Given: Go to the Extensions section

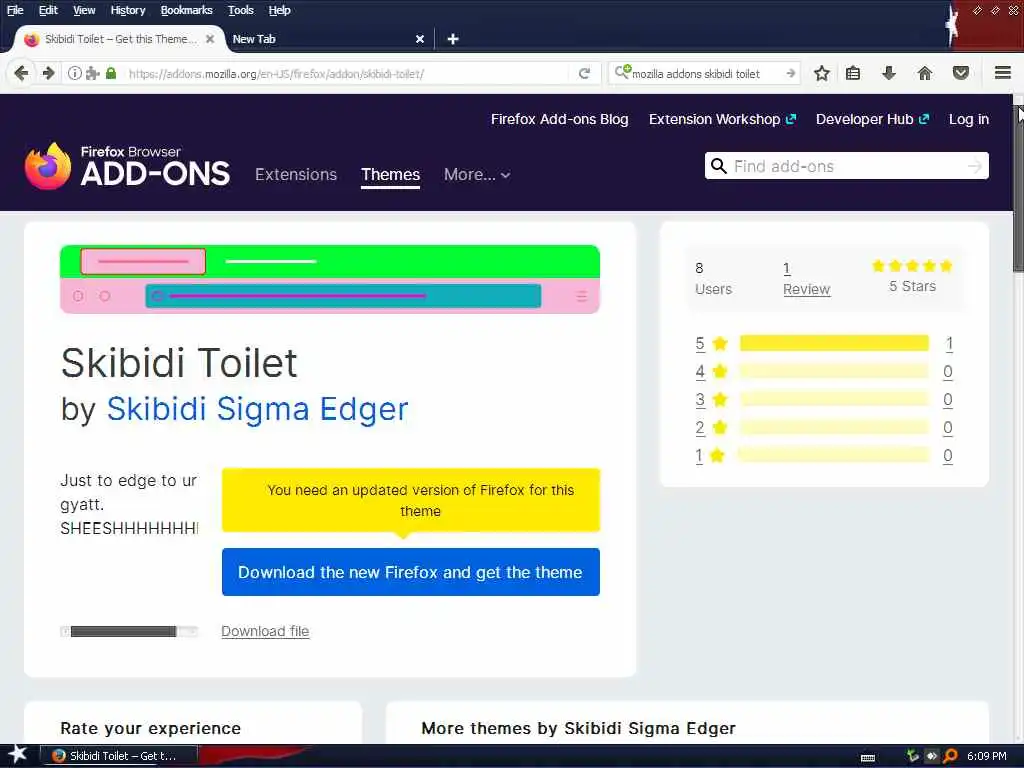Looking at the screenshot, I should click(296, 174).
